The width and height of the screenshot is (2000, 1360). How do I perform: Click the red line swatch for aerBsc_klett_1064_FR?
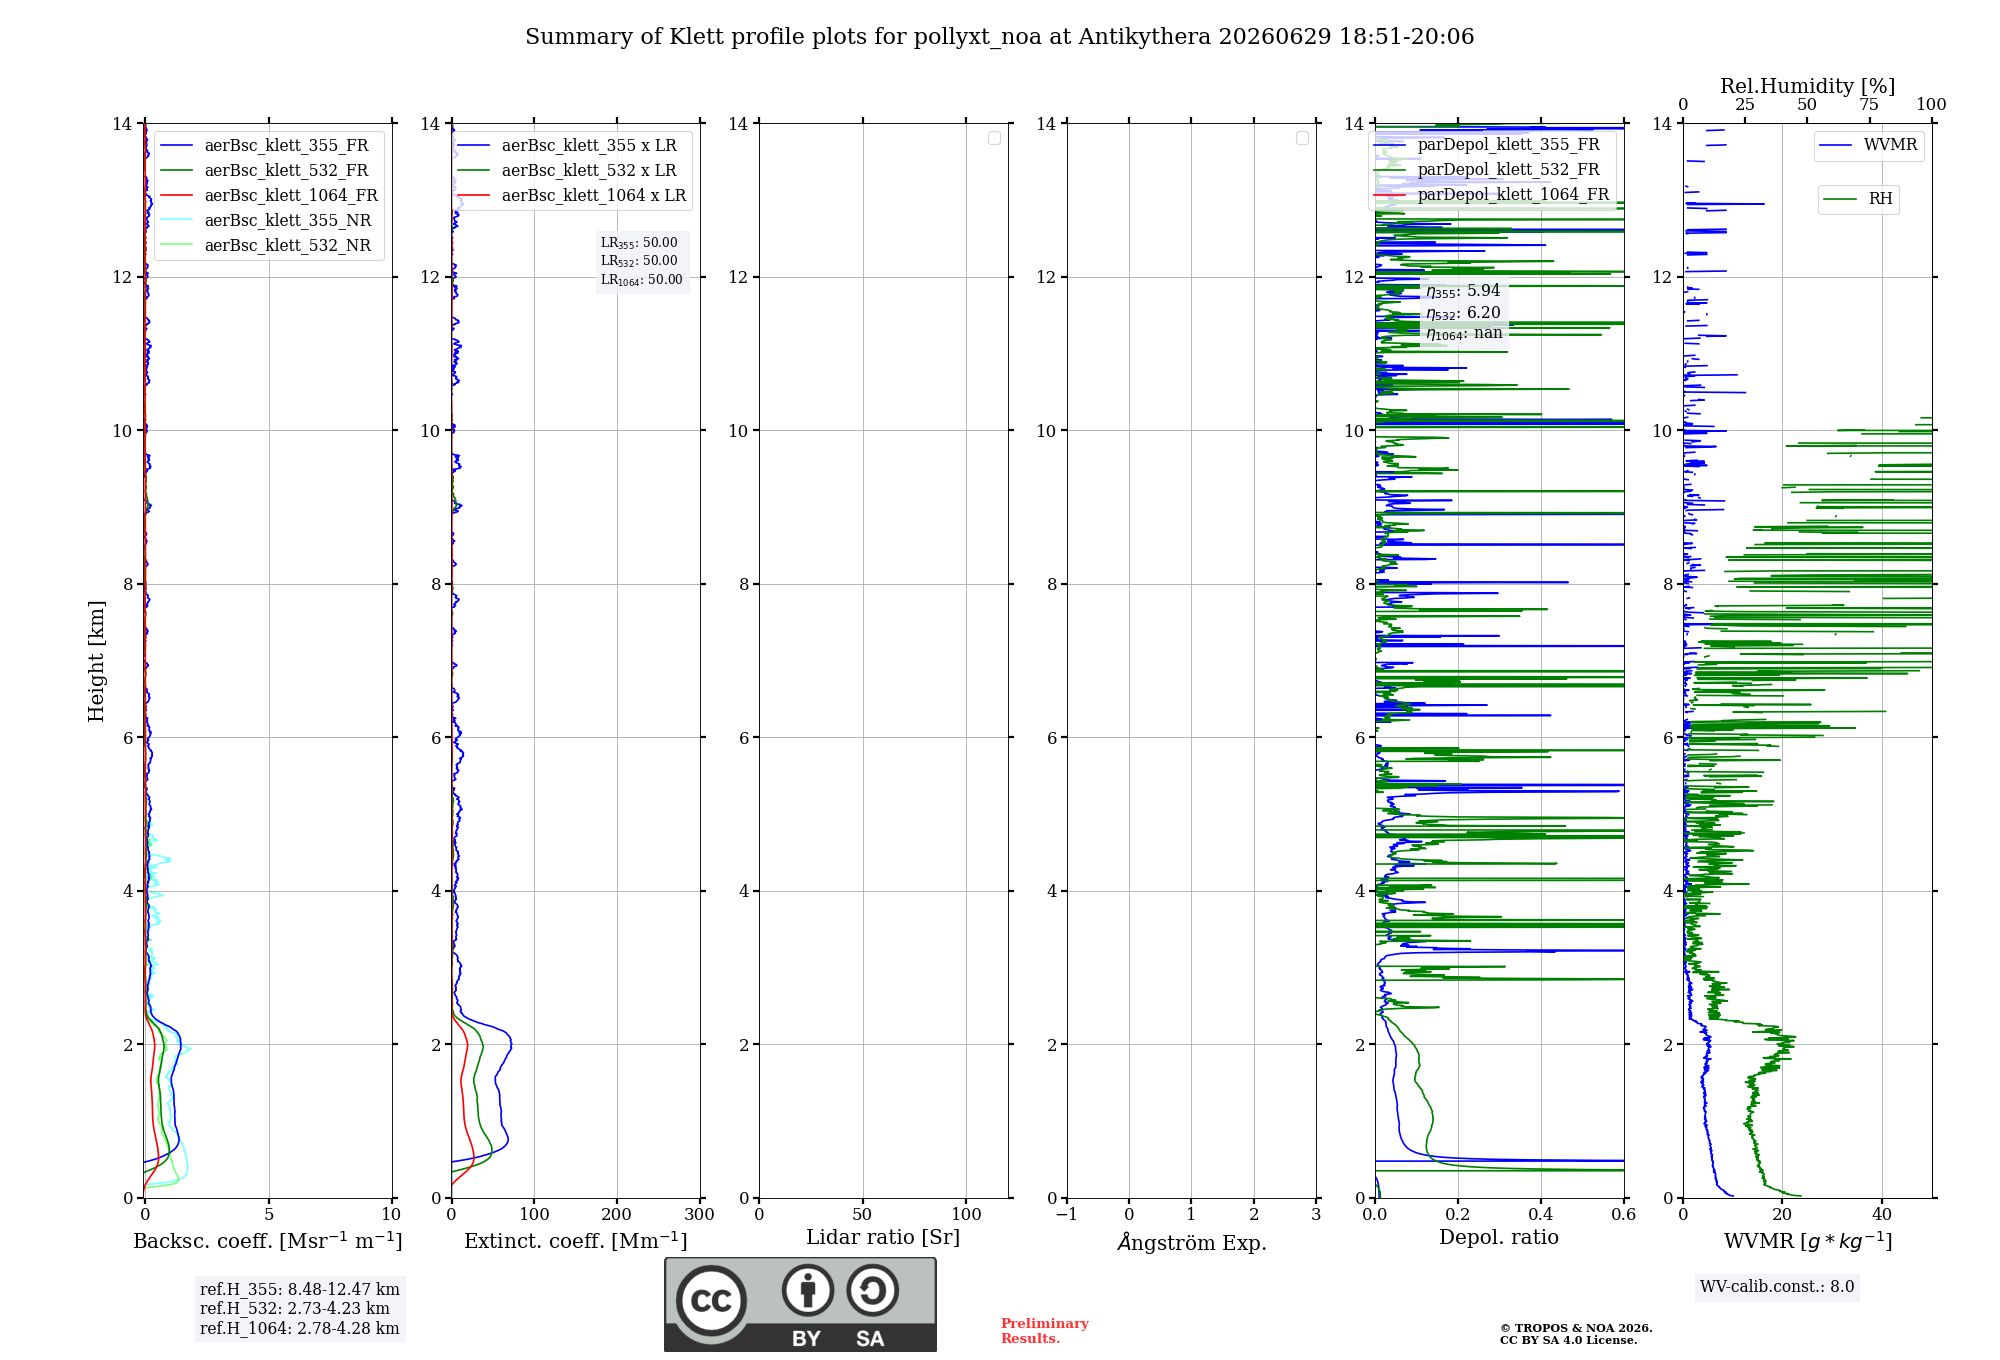176,196
